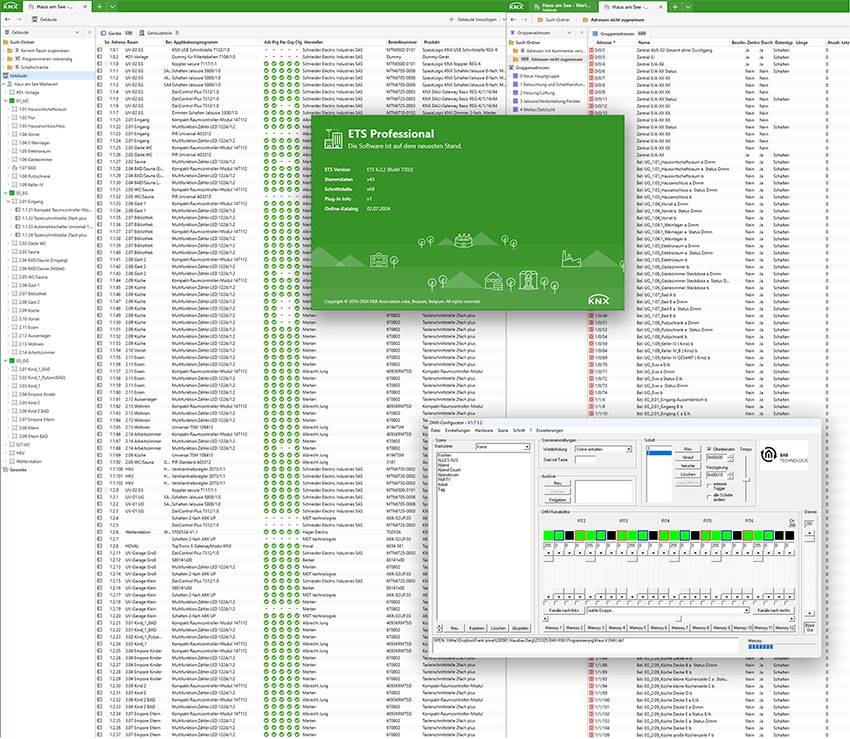Image resolution: width=850 pixels, height=739 pixels.
Task: Collapse the 02_EG tree node
Action: (6, 193)
